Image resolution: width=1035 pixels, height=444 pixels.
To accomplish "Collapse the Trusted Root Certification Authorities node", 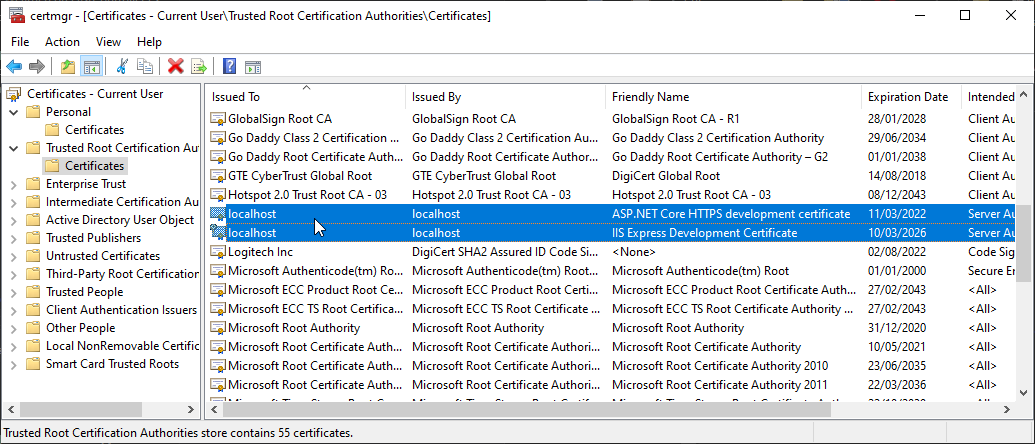I will (x=14, y=148).
